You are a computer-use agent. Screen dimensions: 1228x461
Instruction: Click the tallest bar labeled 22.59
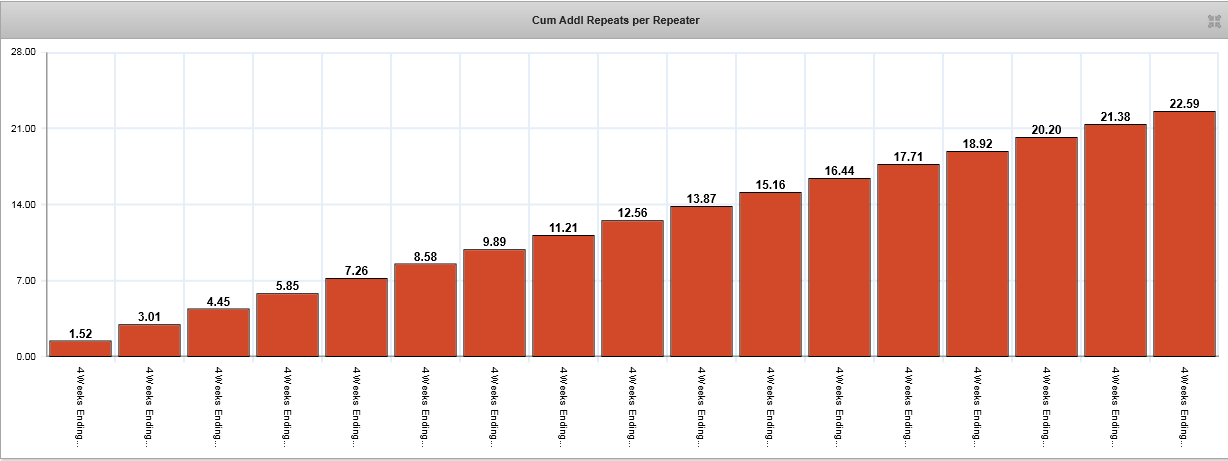pos(1184,234)
